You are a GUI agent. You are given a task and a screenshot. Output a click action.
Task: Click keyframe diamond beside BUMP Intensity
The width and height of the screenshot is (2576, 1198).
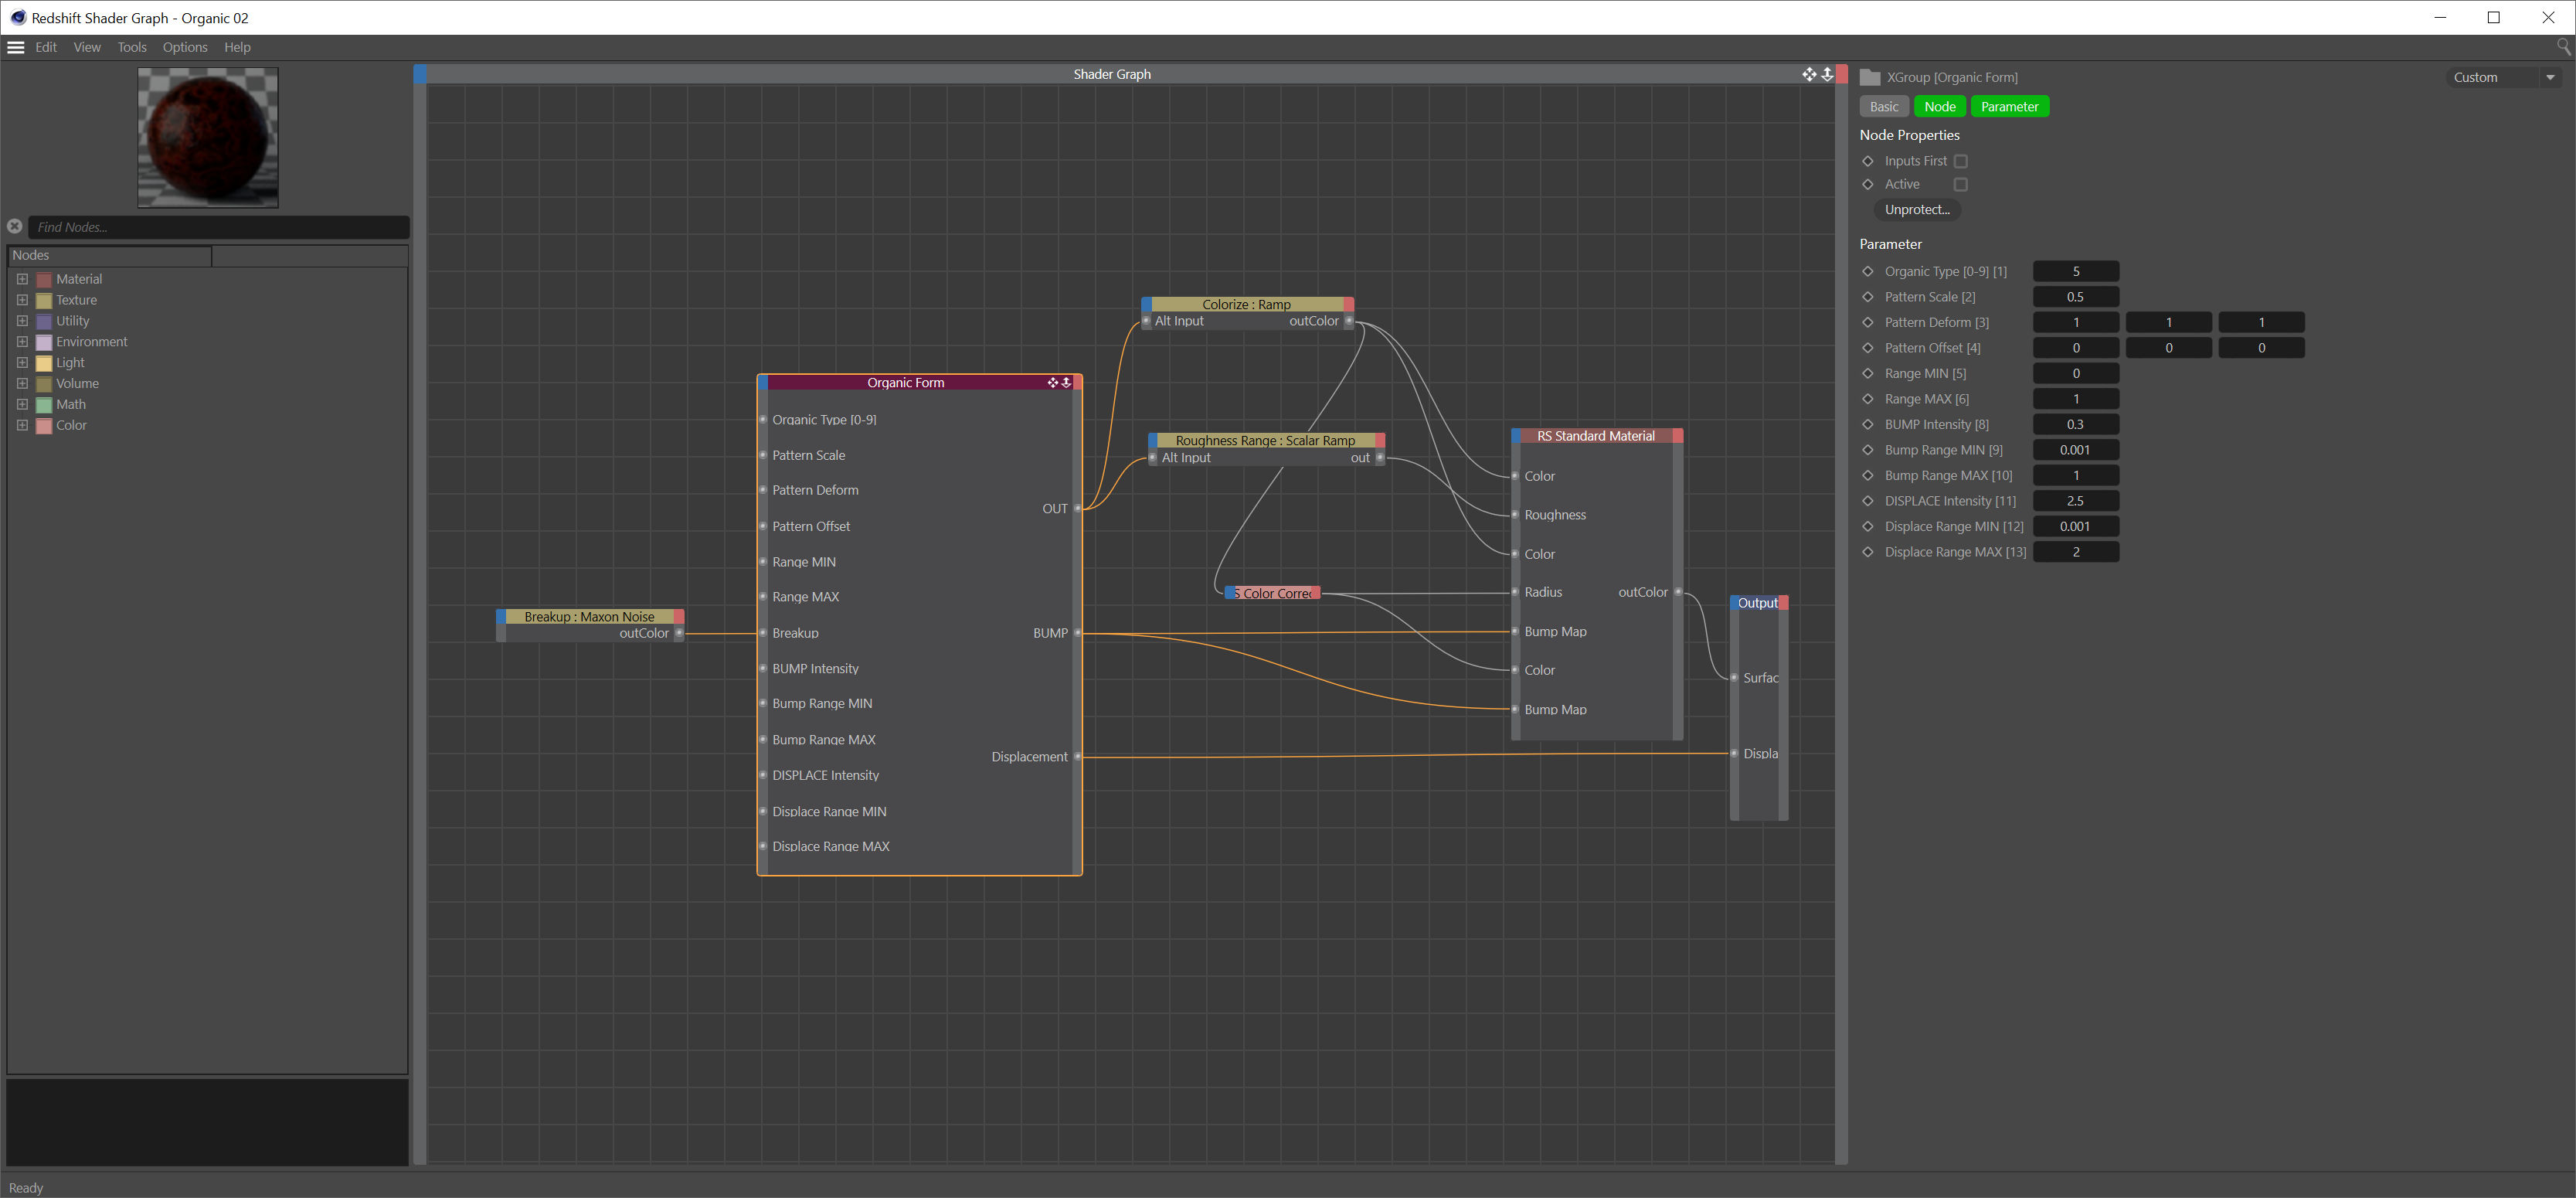tap(1867, 425)
